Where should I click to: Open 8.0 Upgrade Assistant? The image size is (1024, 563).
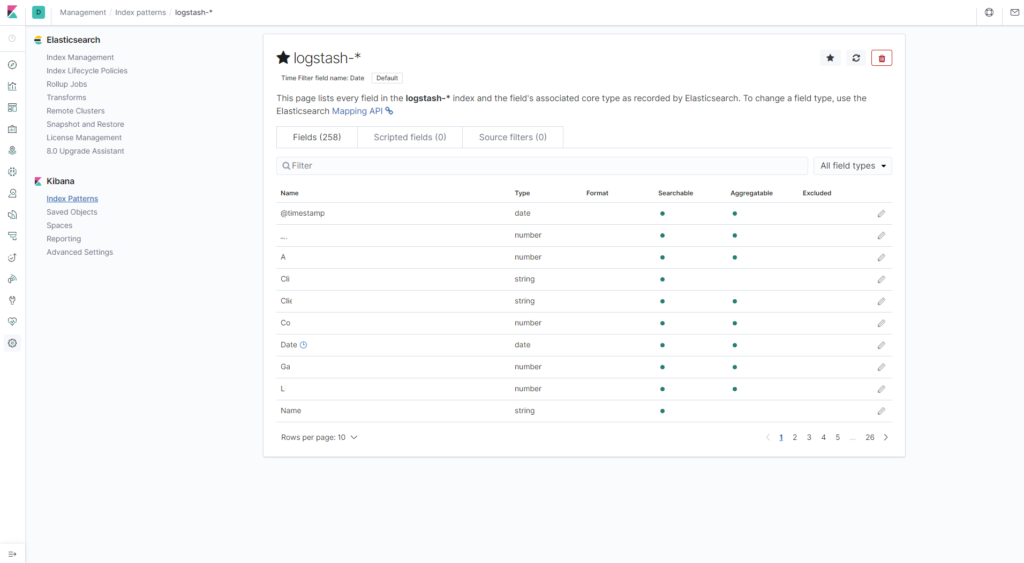(x=85, y=151)
